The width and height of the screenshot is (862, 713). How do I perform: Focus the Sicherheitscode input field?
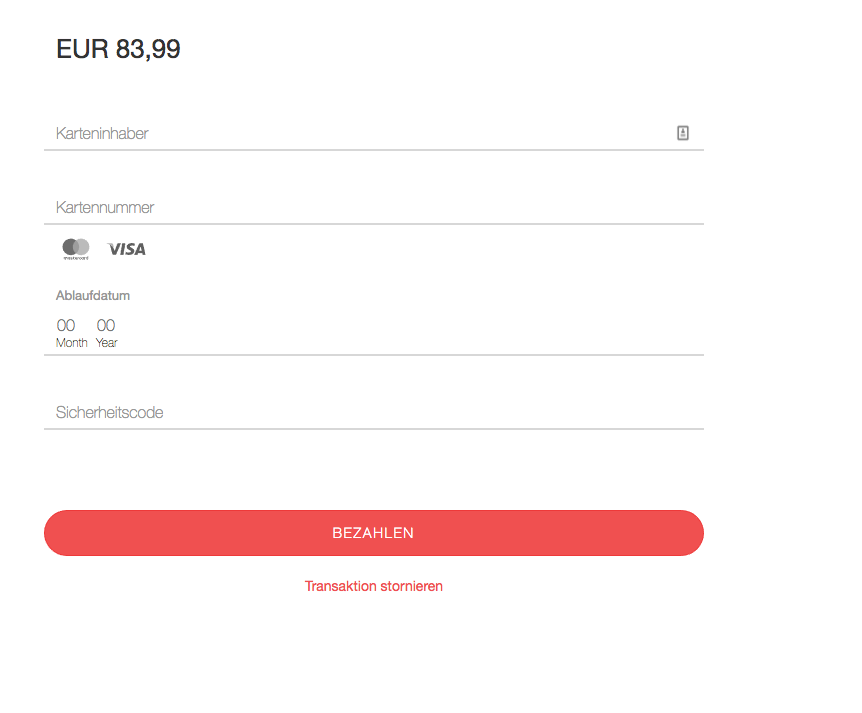tap(374, 413)
